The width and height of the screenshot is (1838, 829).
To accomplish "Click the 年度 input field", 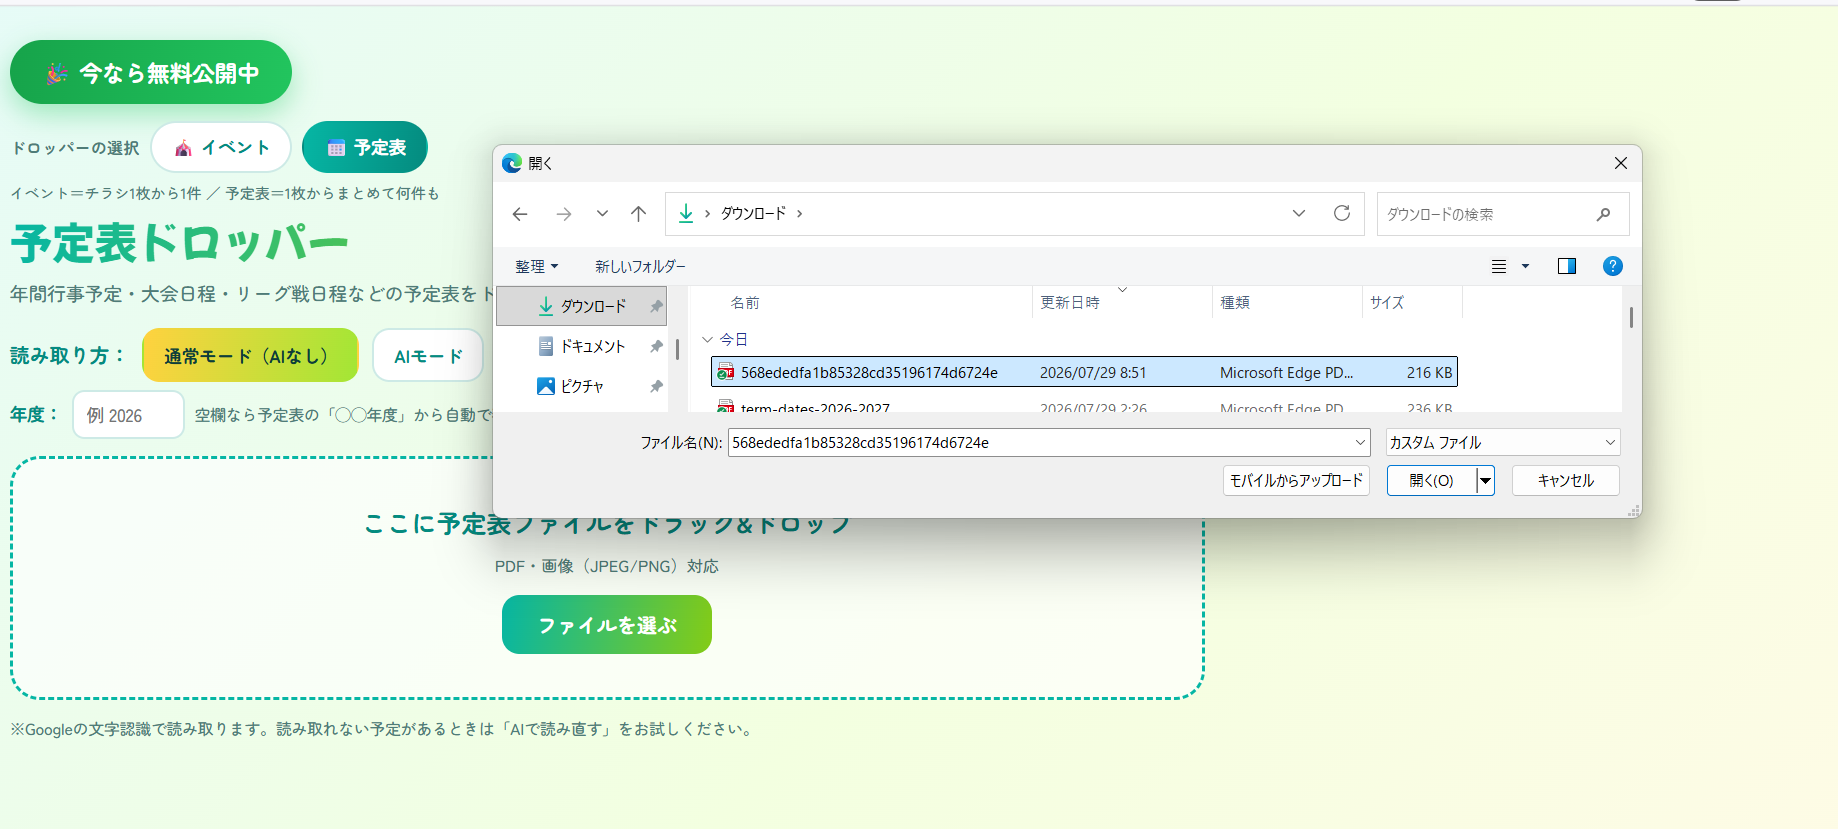I will [x=128, y=414].
